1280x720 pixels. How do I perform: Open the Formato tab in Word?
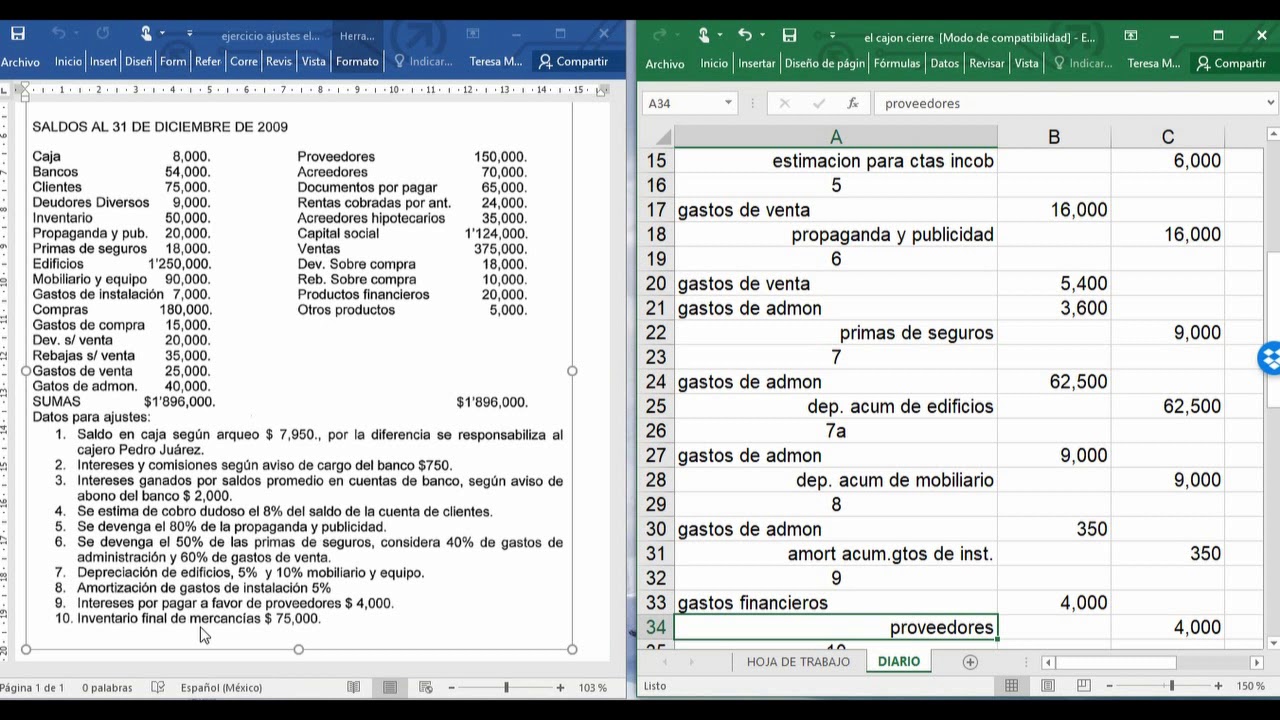click(x=357, y=62)
